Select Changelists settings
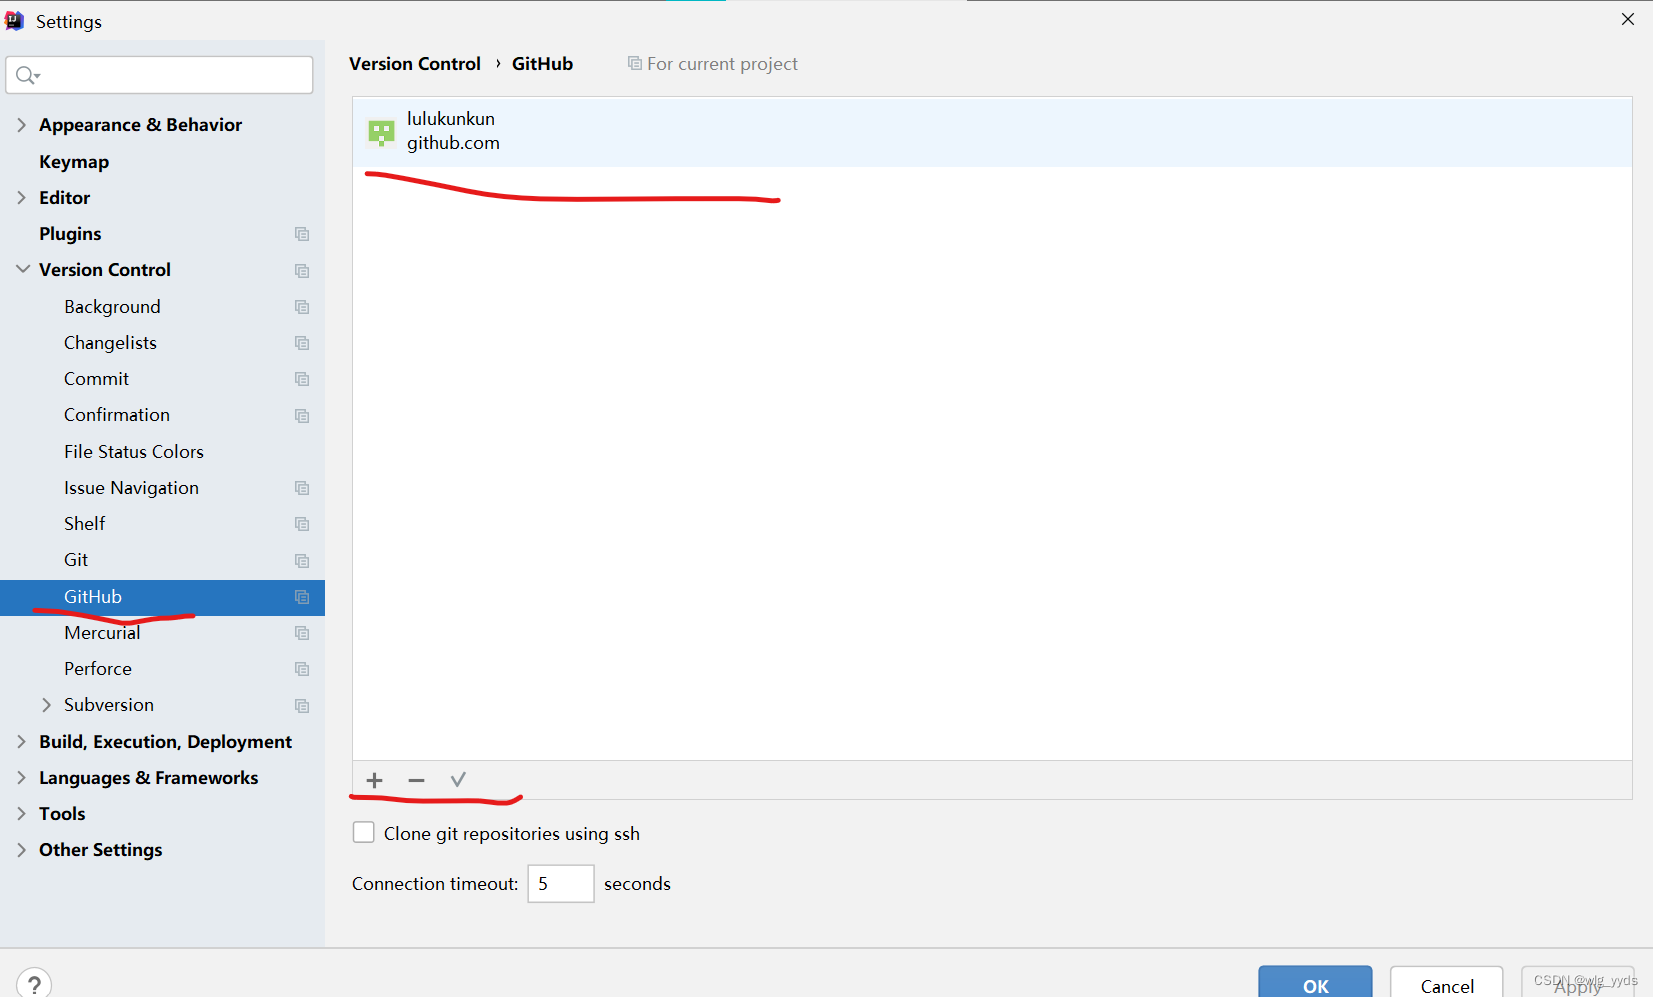1653x997 pixels. click(110, 343)
